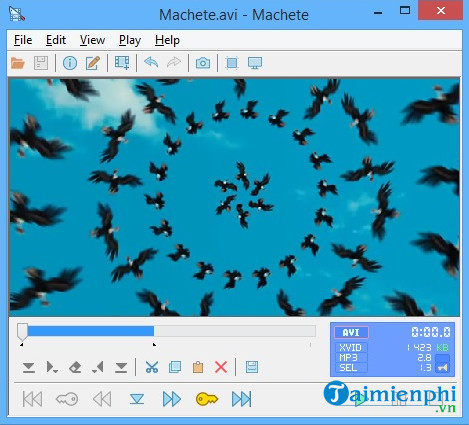The height and width of the screenshot is (425, 469).
Task: Save the selection as a file via bottom floppy icon
Action: [252, 367]
